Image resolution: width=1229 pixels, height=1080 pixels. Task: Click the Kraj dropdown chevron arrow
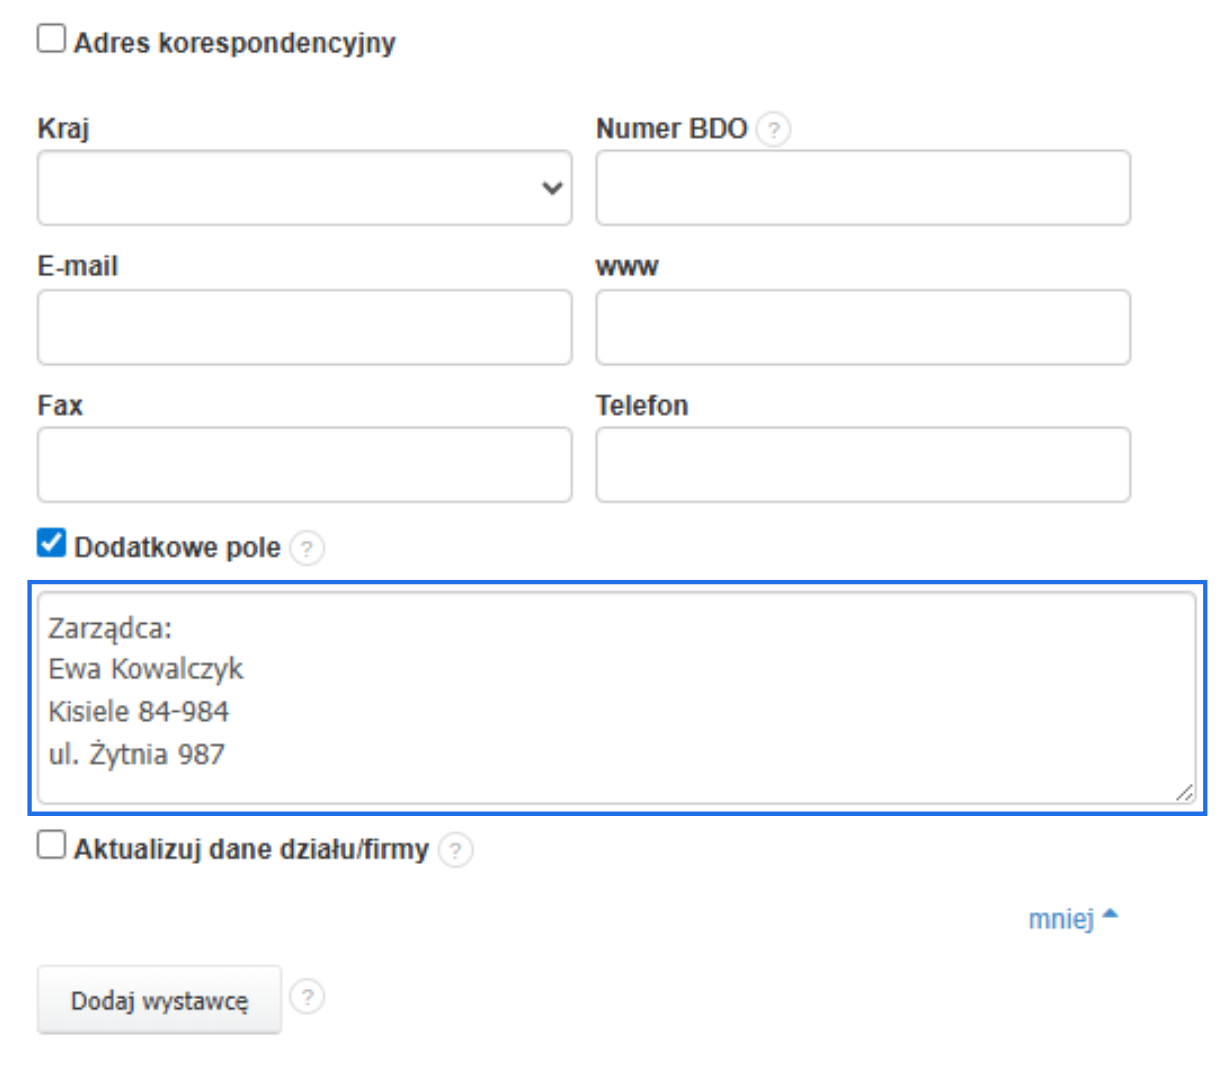pyautogui.click(x=552, y=188)
